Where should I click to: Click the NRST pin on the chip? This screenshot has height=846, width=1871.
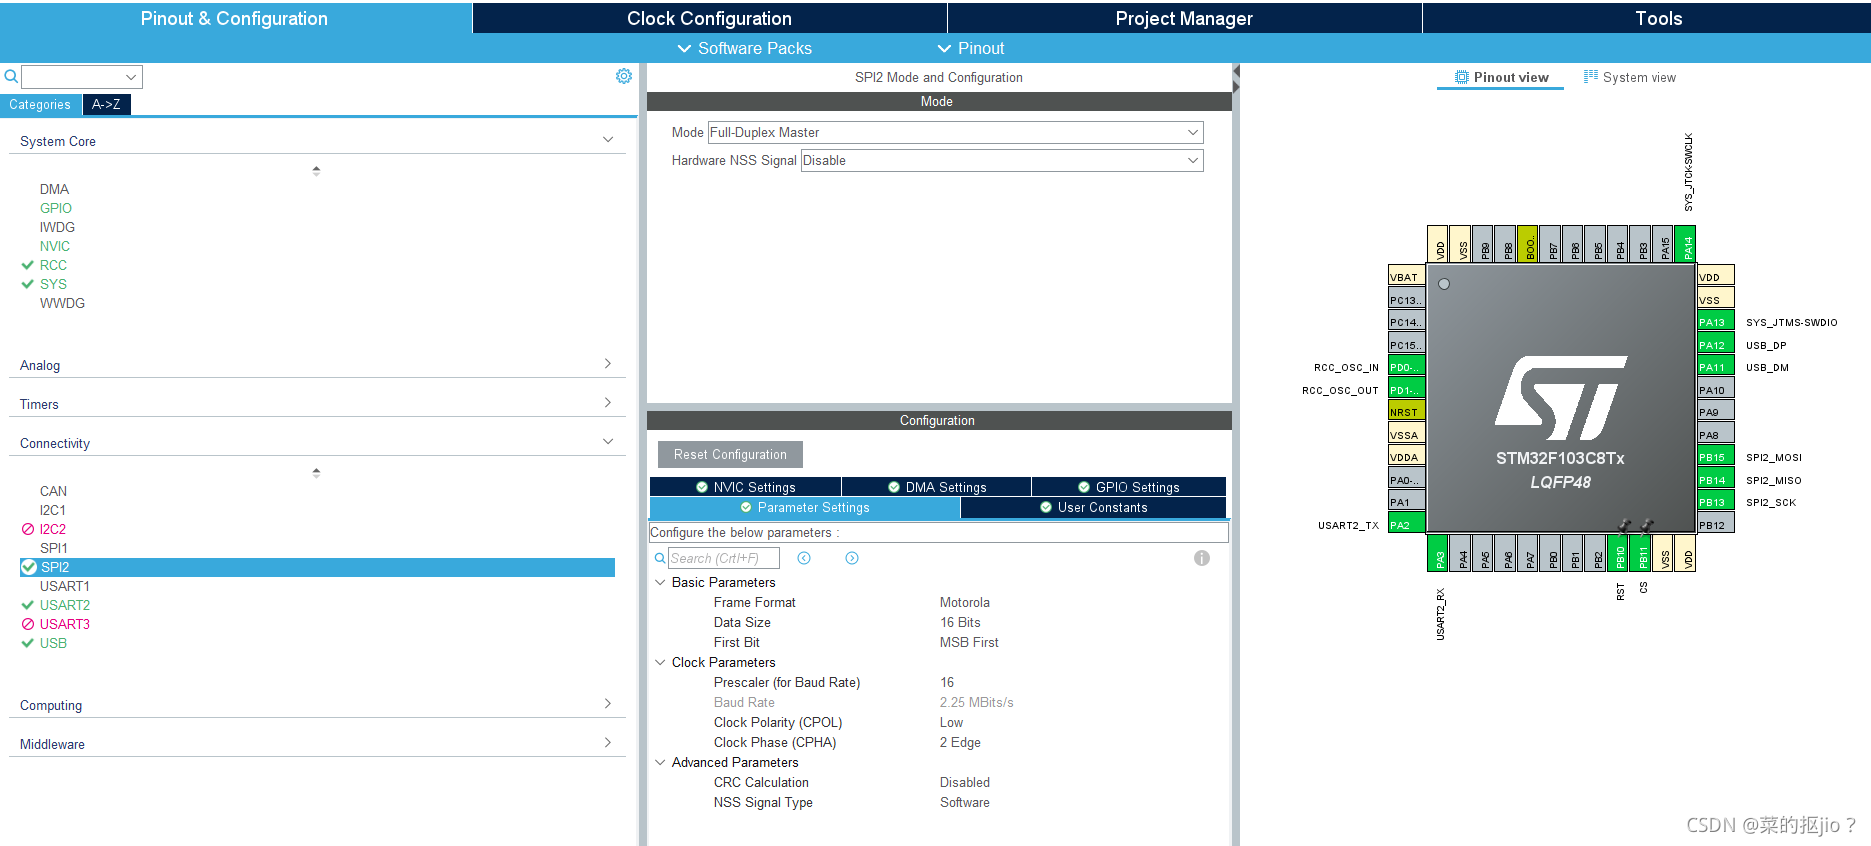(1406, 412)
